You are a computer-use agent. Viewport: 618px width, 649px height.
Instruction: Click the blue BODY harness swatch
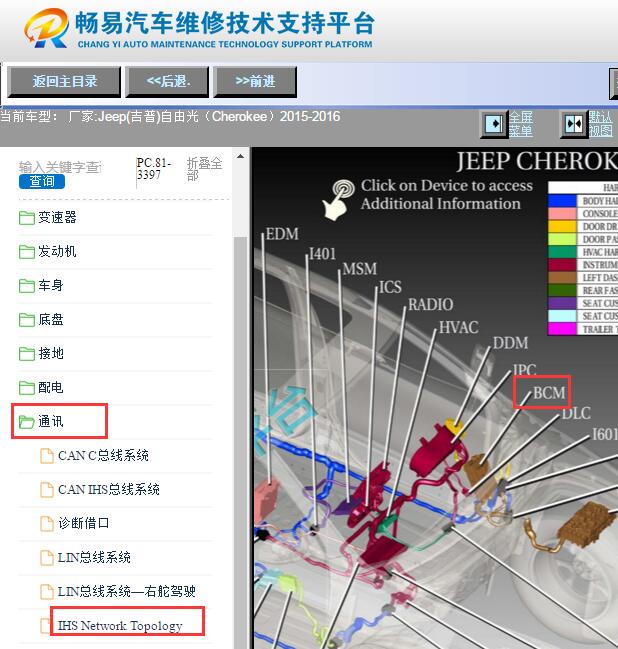[562, 201]
